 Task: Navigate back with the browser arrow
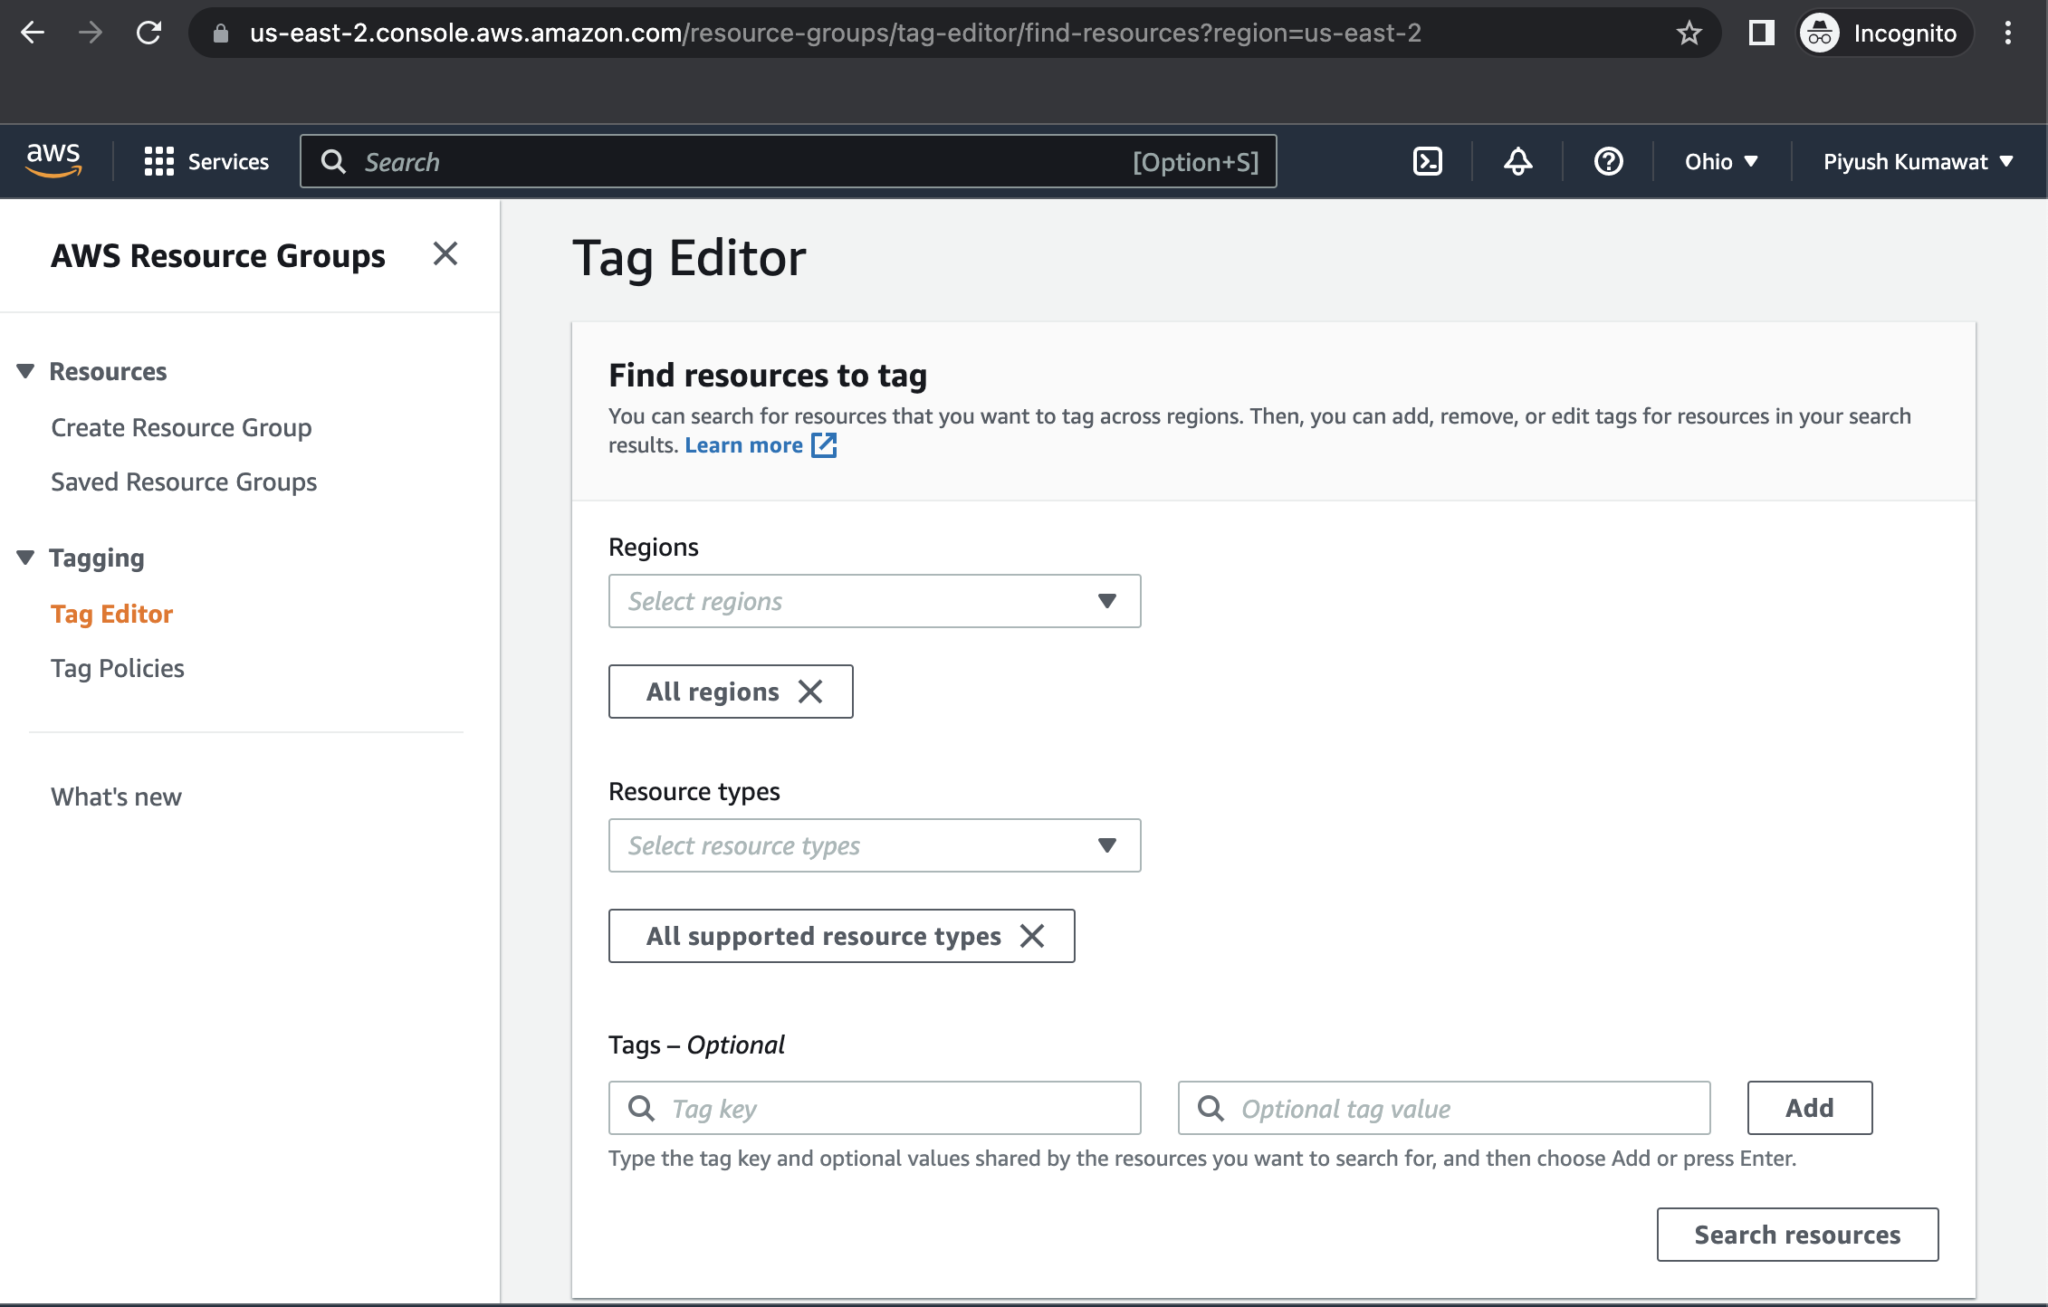tap(33, 32)
